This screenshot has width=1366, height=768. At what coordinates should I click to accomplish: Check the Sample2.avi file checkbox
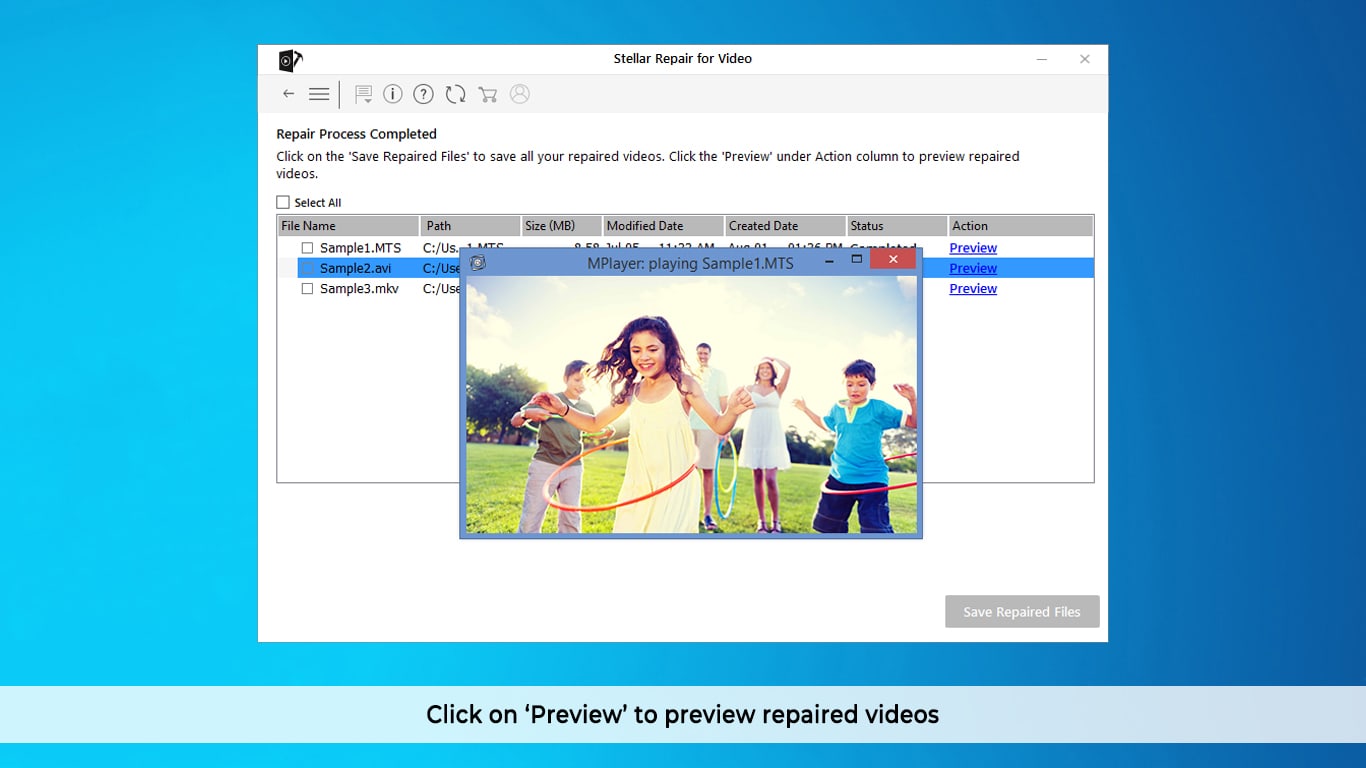coord(308,268)
